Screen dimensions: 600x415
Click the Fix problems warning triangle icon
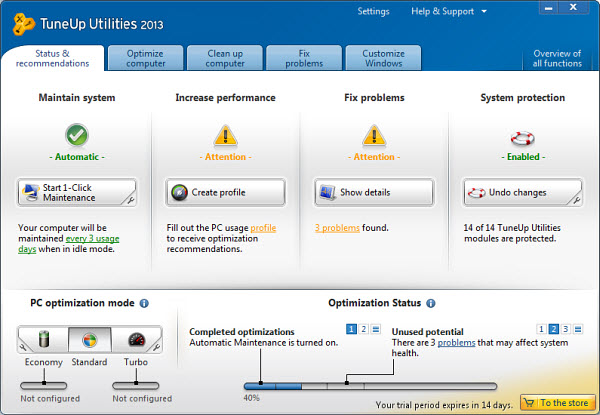click(x=374, y=135)
